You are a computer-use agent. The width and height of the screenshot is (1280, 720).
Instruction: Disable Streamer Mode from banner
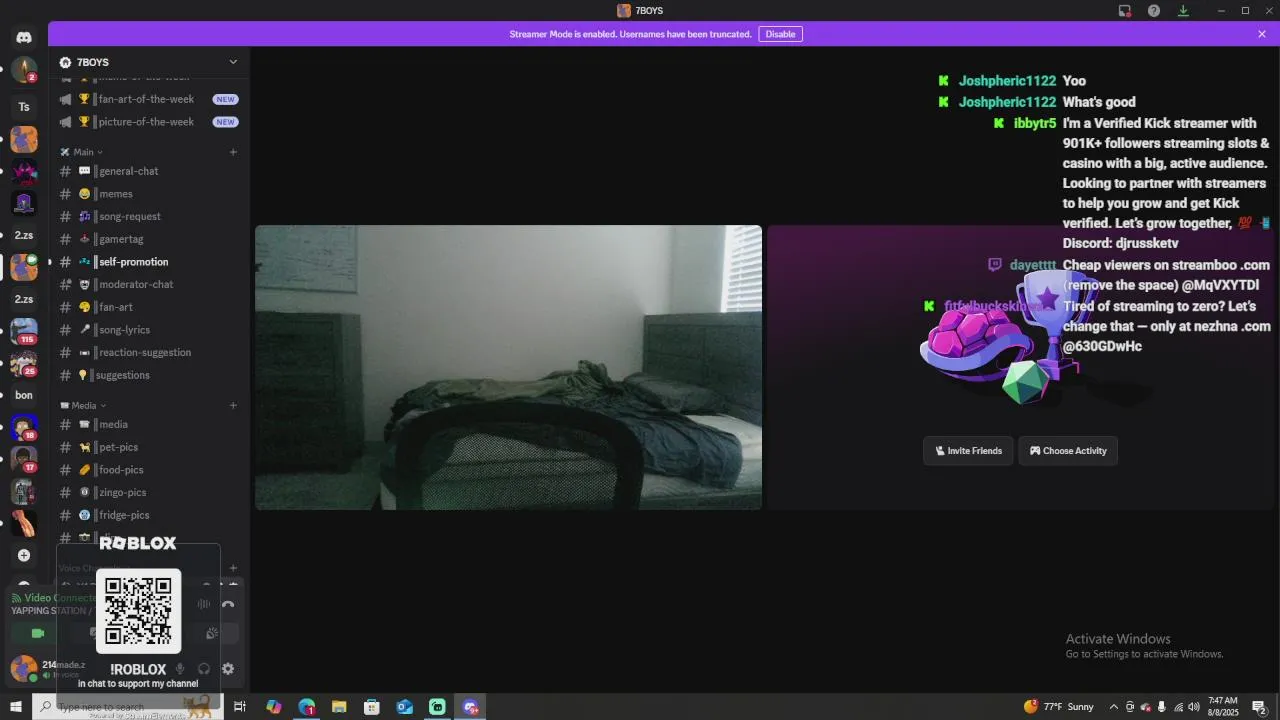pos(780,34)
